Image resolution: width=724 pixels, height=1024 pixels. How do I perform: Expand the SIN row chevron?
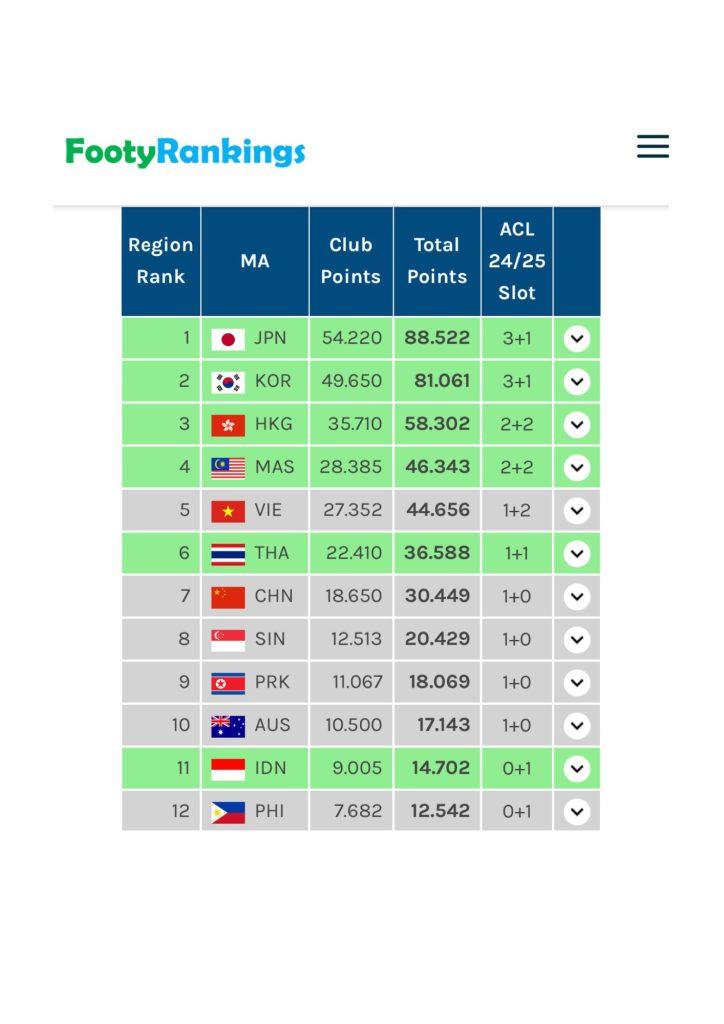click(577, 639)
